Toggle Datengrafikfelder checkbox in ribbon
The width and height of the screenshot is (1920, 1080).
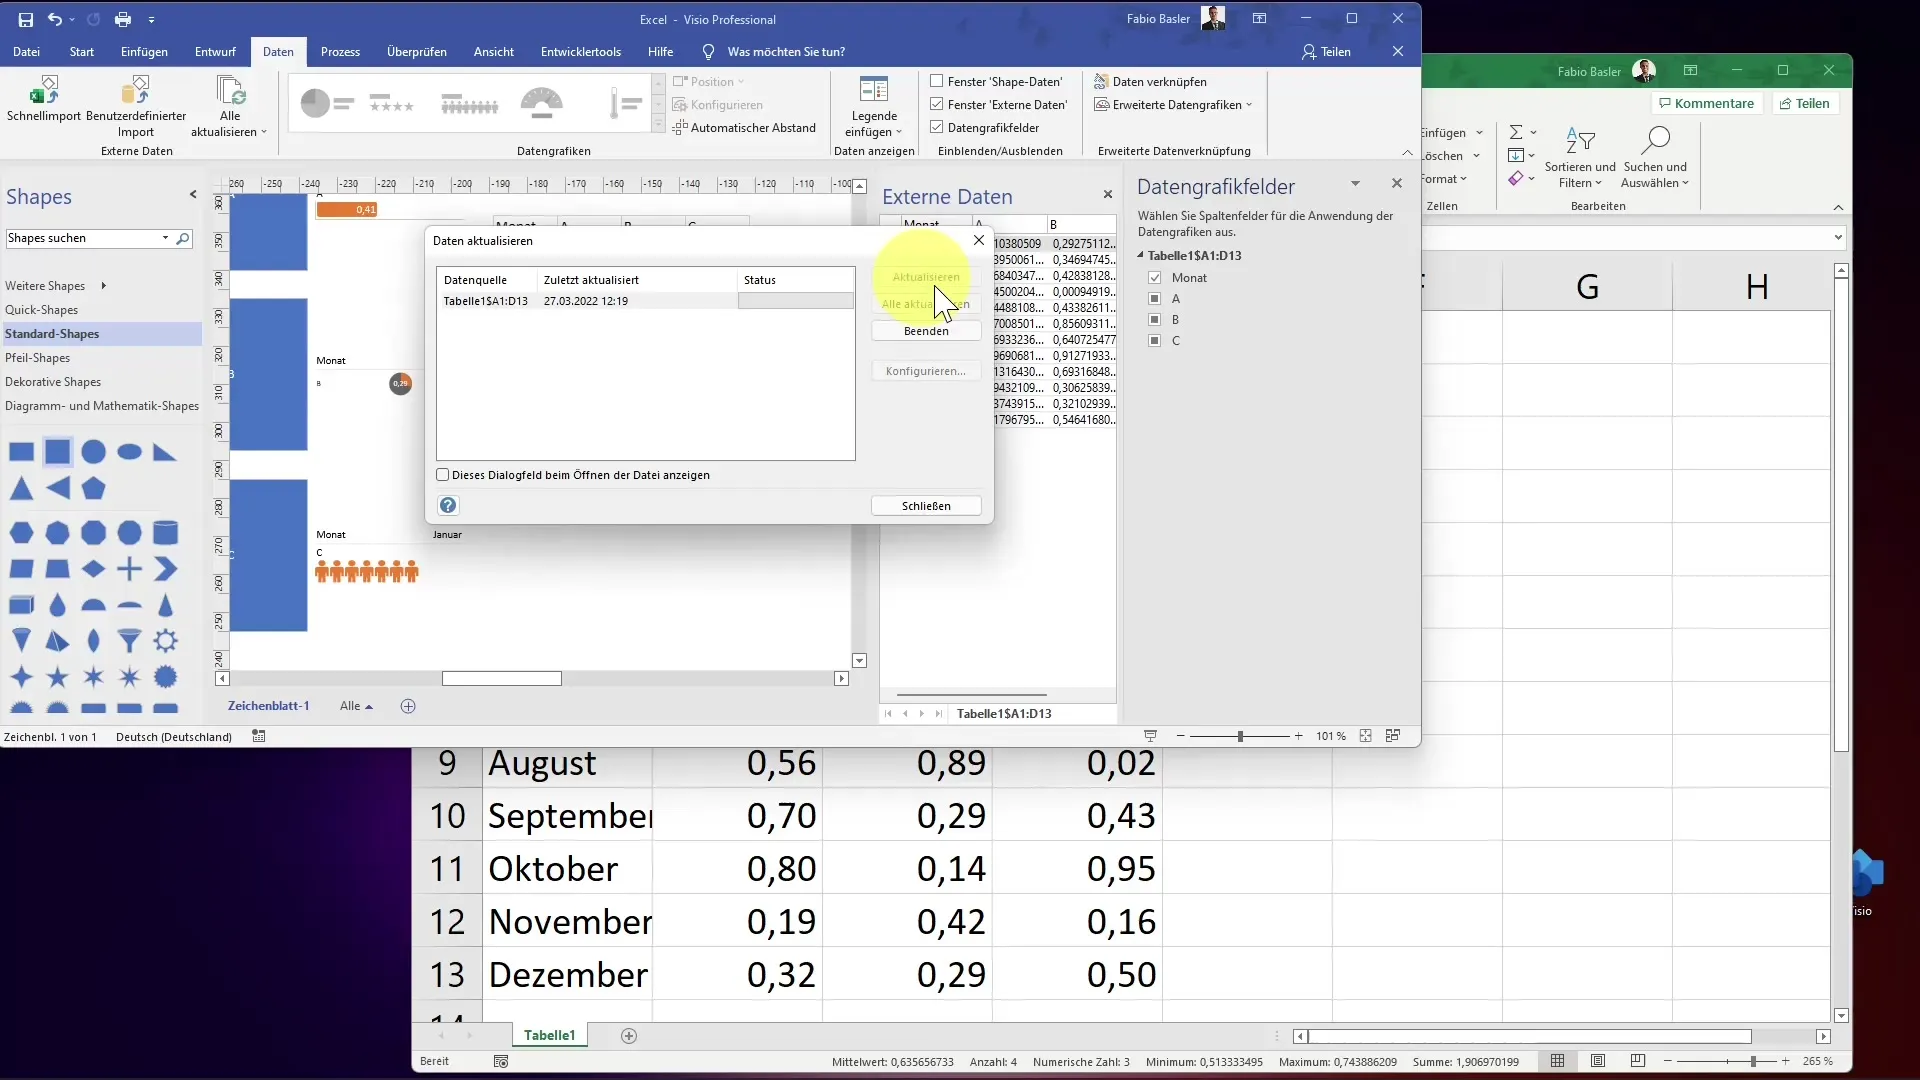[937, 128]
